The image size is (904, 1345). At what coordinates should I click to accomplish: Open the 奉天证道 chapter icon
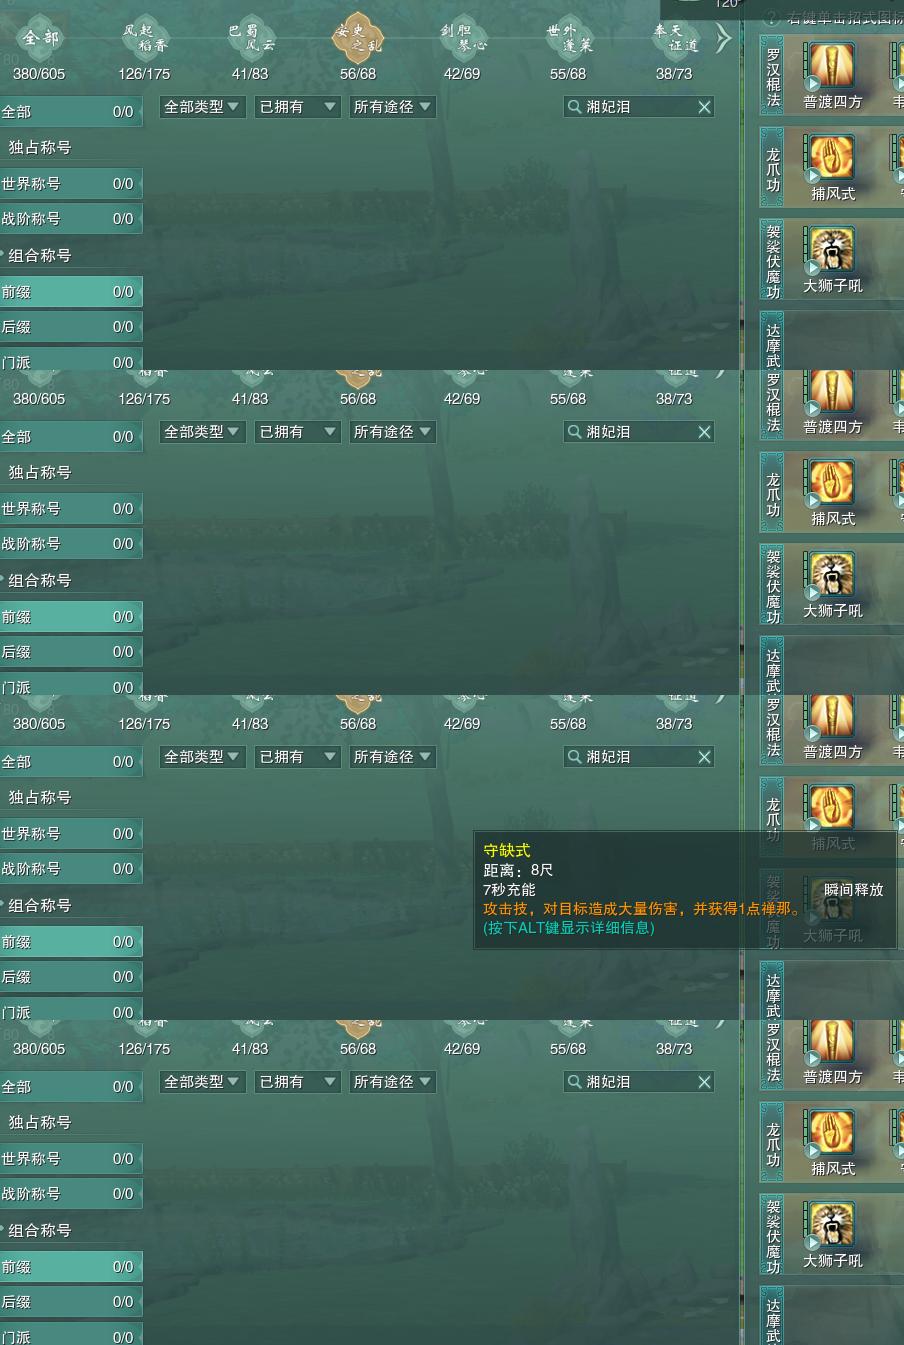point(674,38)
